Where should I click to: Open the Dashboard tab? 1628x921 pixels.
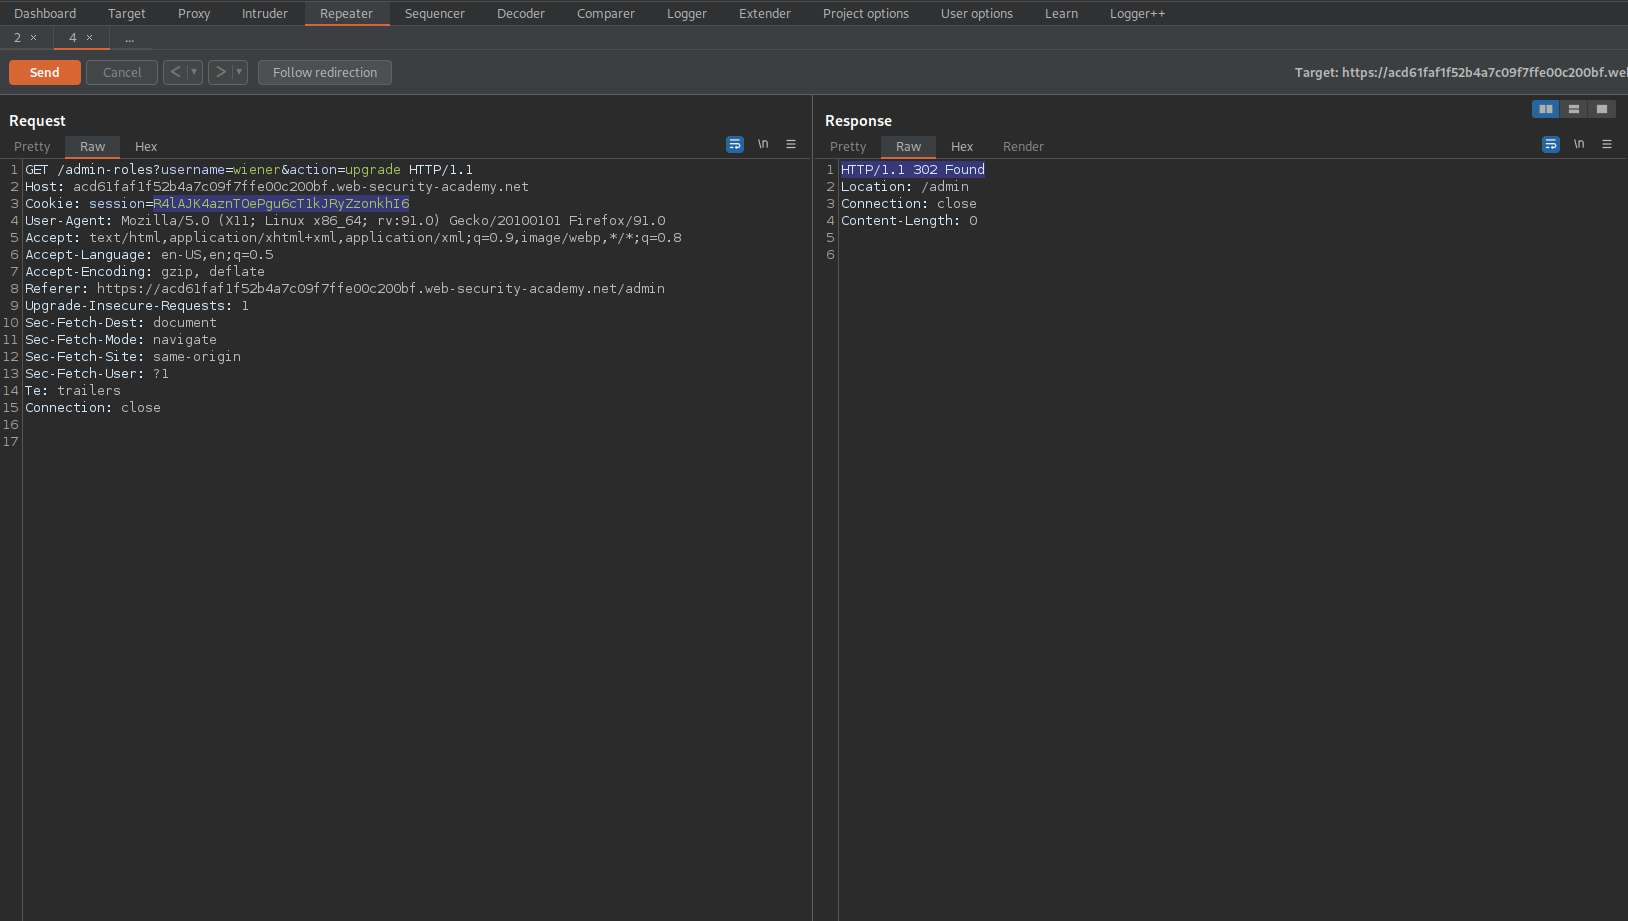pos(45,13)
